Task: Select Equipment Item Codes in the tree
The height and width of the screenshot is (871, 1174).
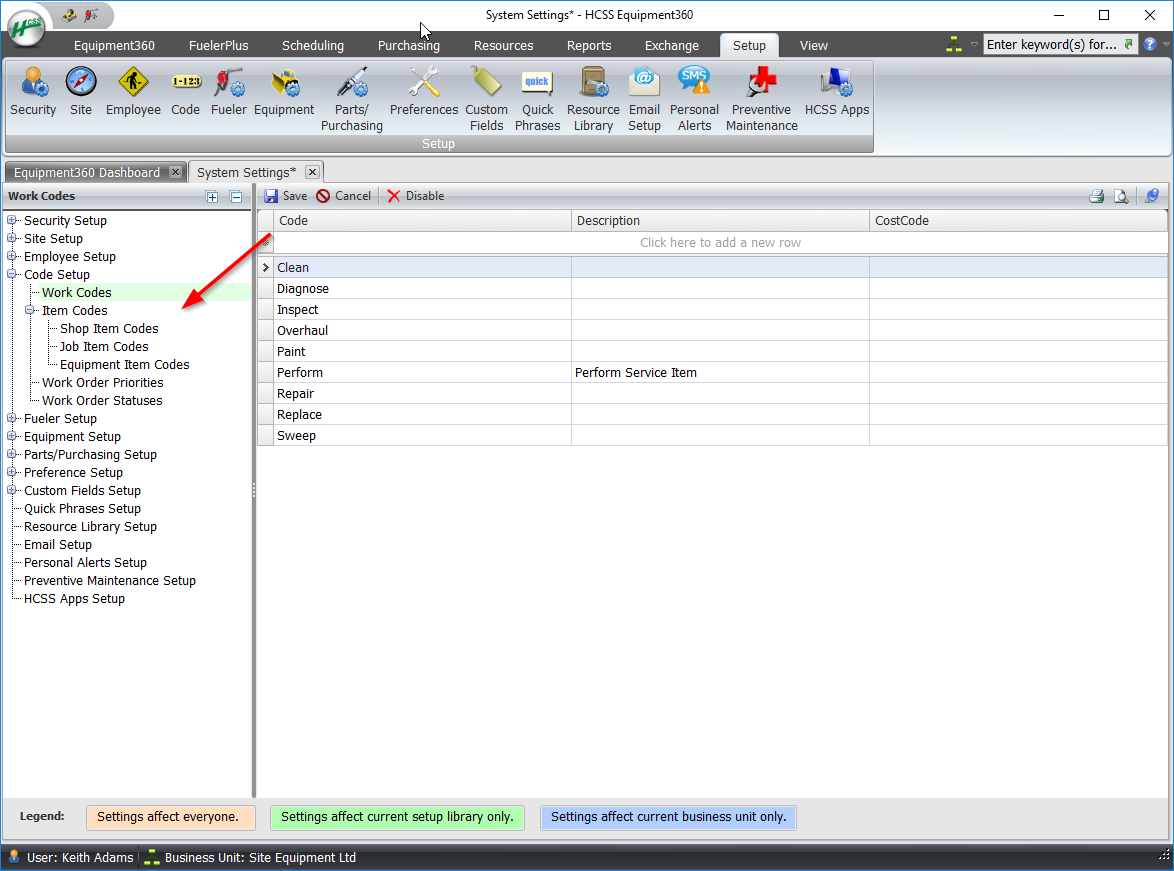Action: pyautogui.click(x=125, y=365)
